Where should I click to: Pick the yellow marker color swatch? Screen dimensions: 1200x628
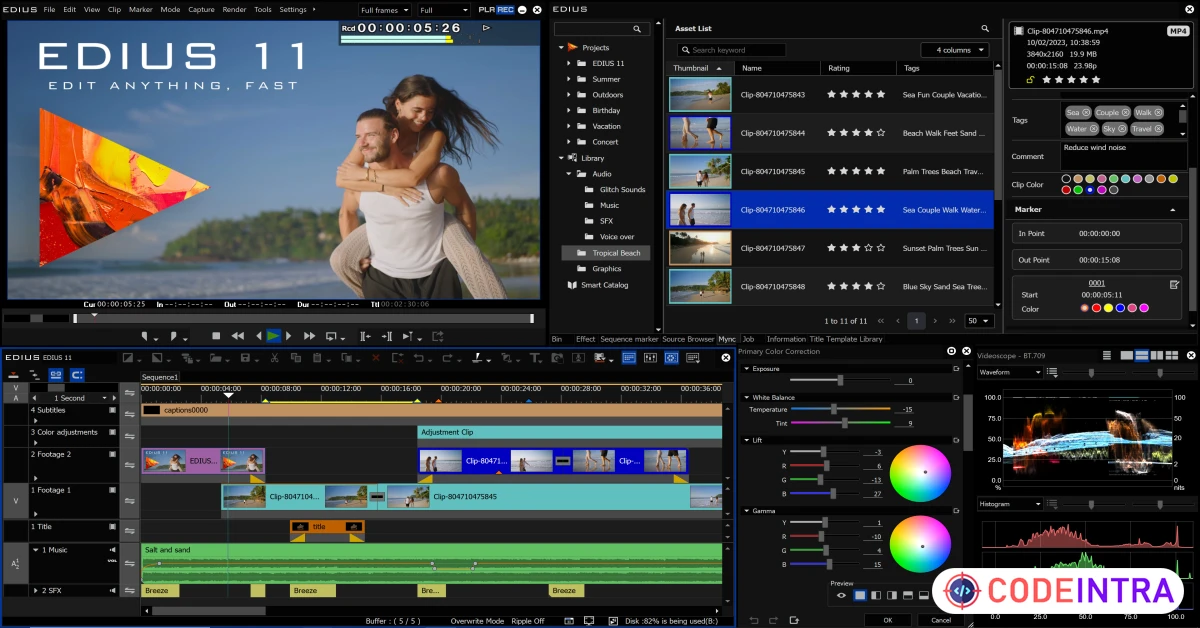point(1108,308)
